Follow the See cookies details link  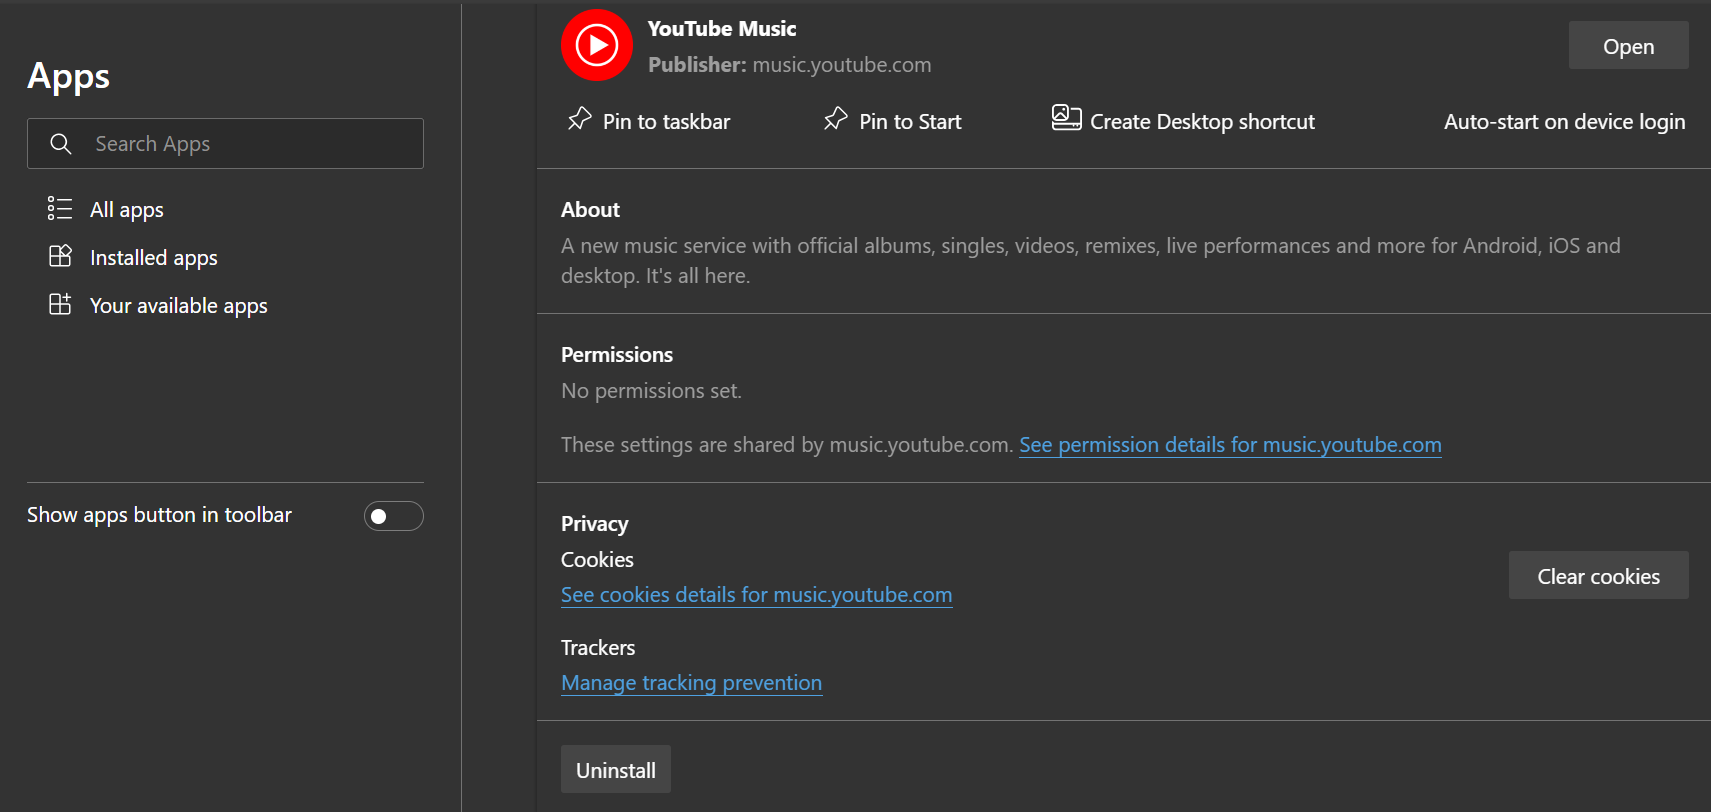(756, 595)
